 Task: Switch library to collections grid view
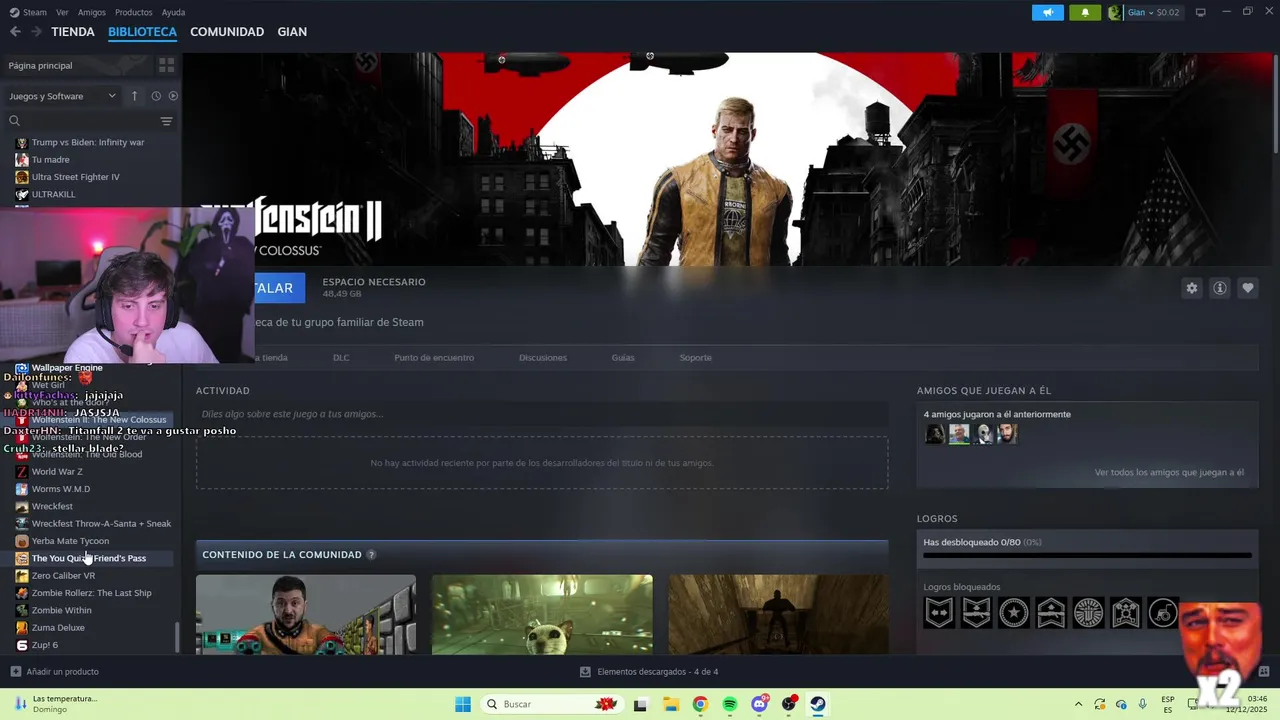166,65
